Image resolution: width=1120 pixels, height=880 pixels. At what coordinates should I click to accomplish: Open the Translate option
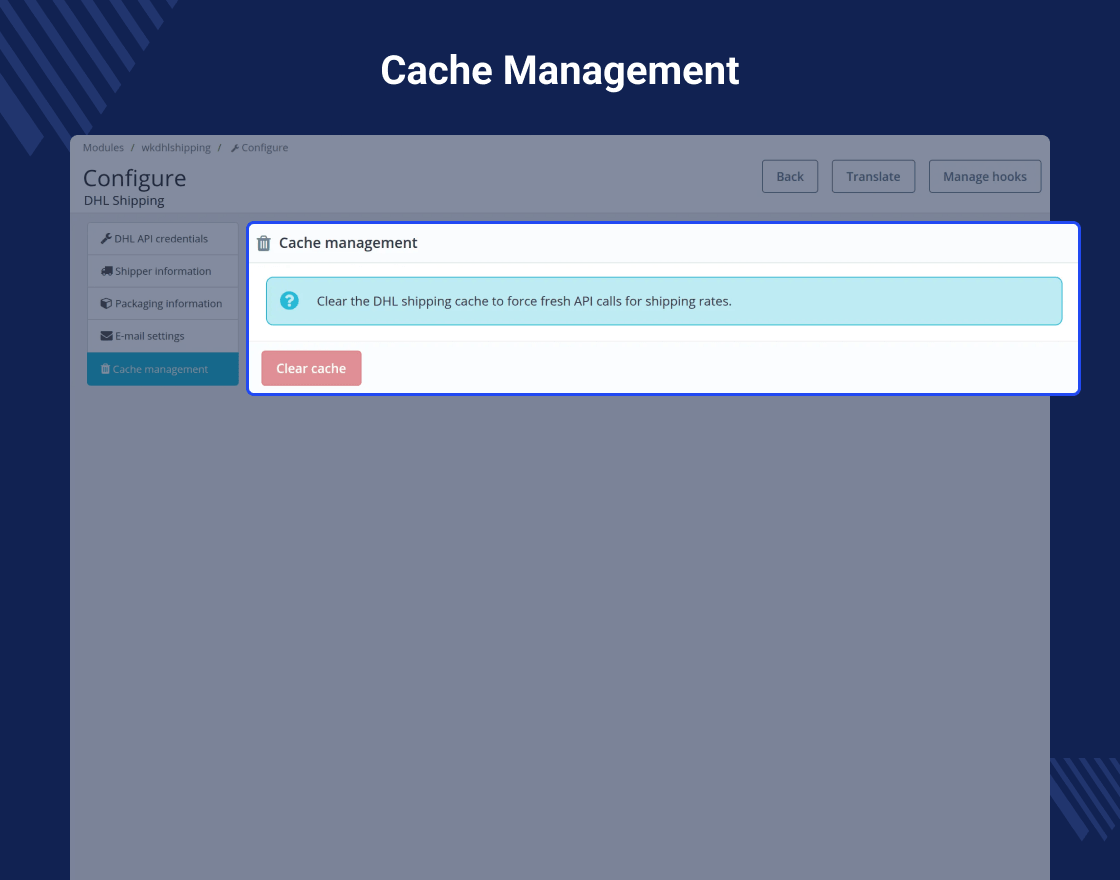click(874, 176)
